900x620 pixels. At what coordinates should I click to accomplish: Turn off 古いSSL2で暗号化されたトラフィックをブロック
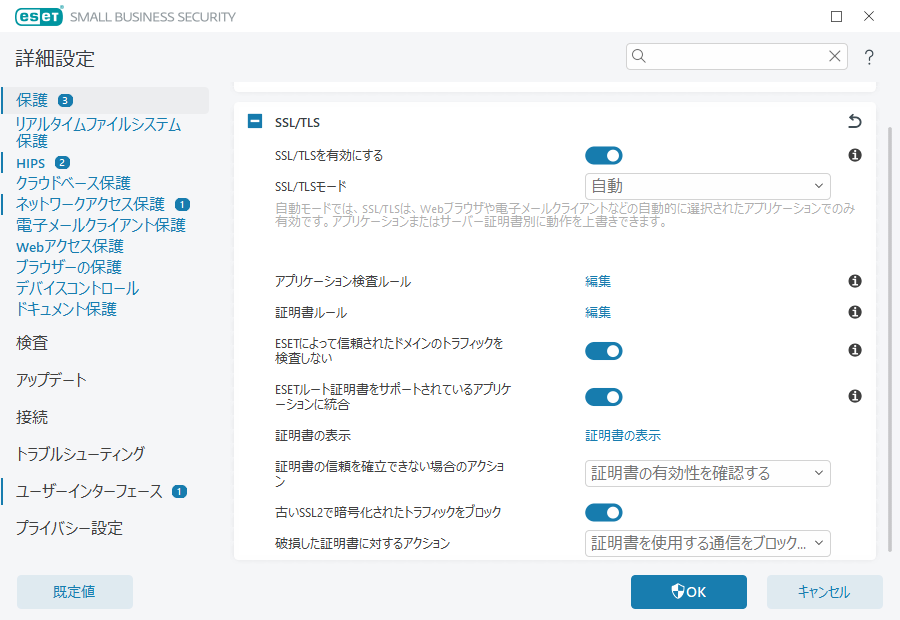[x=604, y=512]
